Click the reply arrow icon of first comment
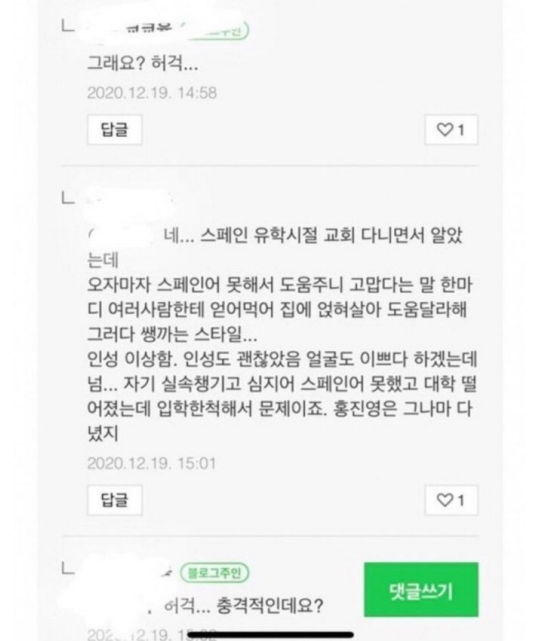The width and height of the screenshot is (539, 641). 68,27
